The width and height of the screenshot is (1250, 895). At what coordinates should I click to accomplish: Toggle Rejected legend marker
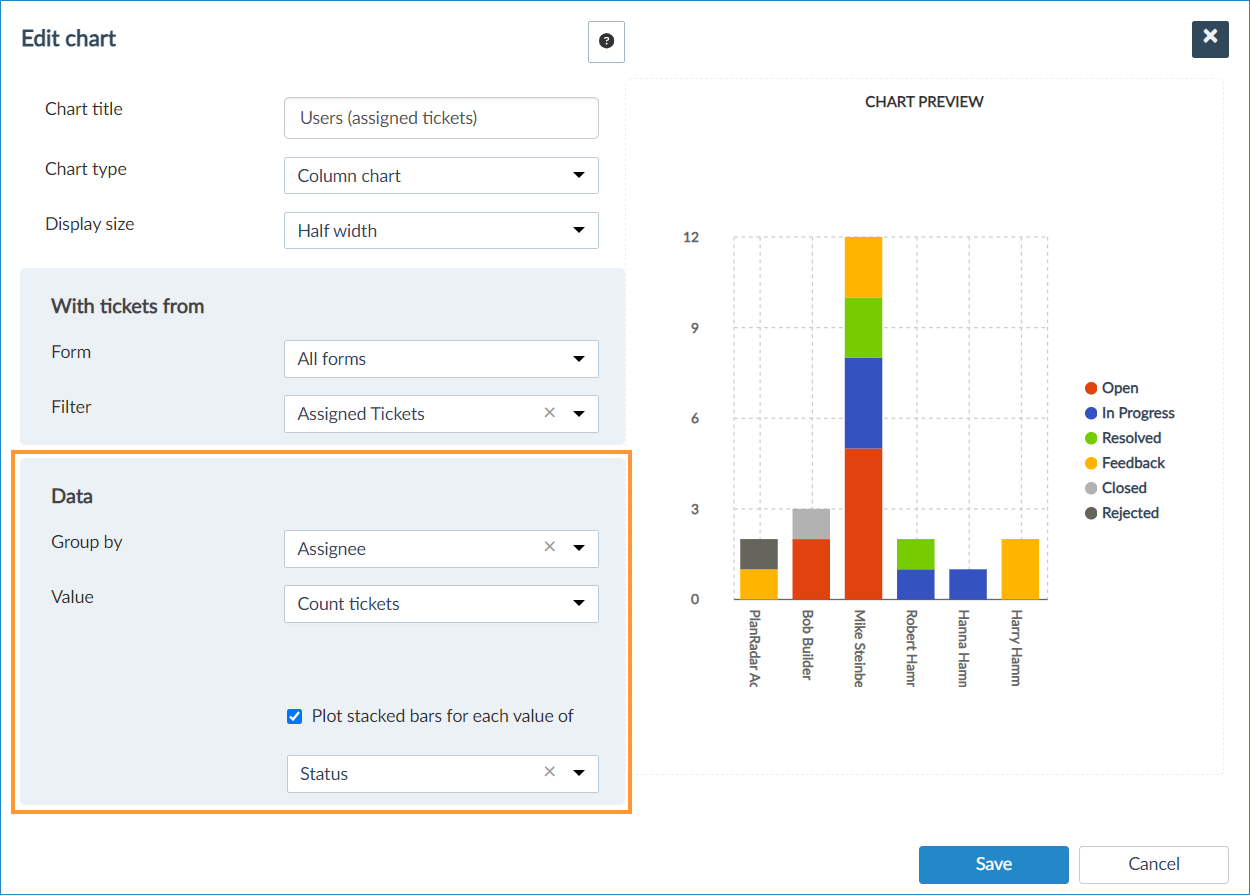[1092, 513]
